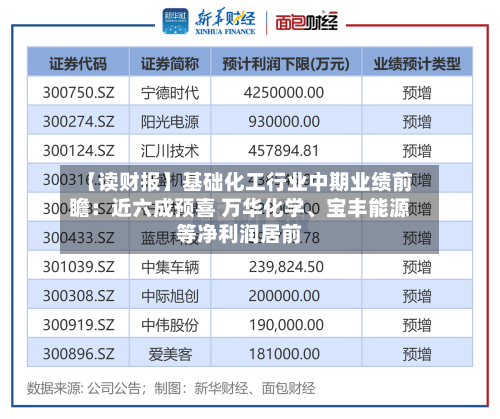
Task: Open the 【读财报】基础化工行业 headline overlay
Action: click(249, 209)
